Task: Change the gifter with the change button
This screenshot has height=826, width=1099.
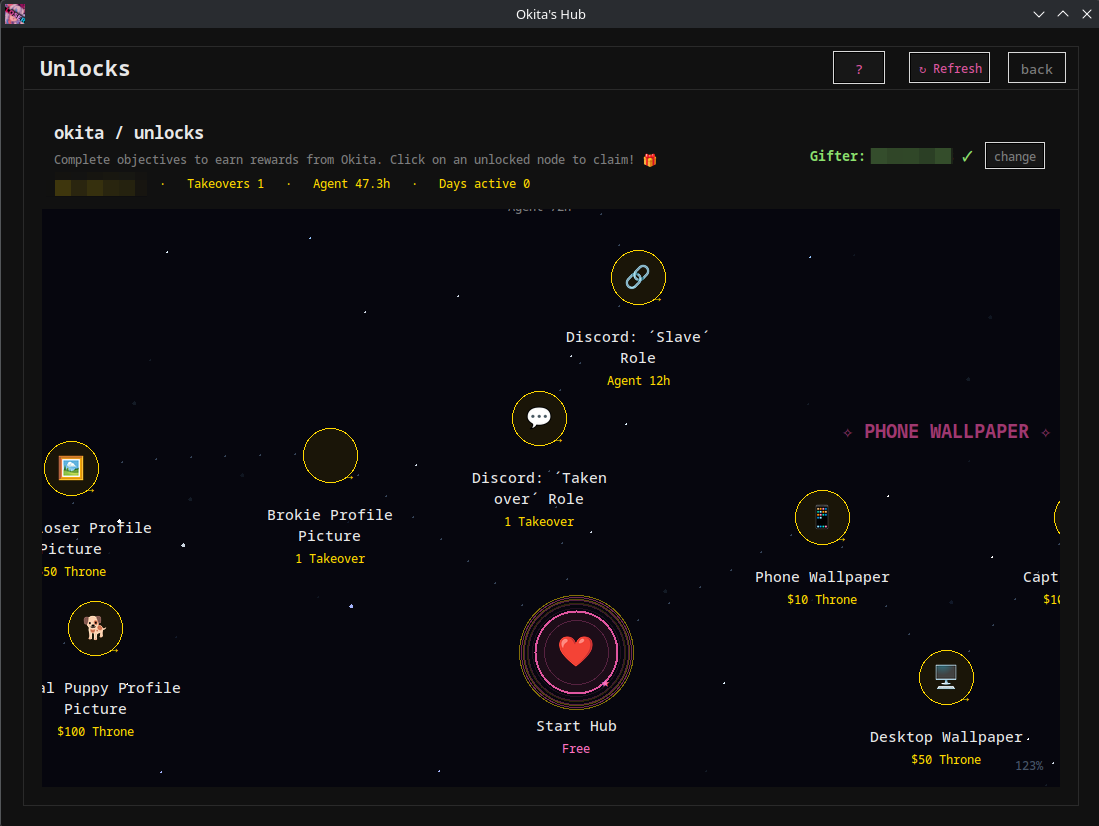Action: tap(1014, 156)
